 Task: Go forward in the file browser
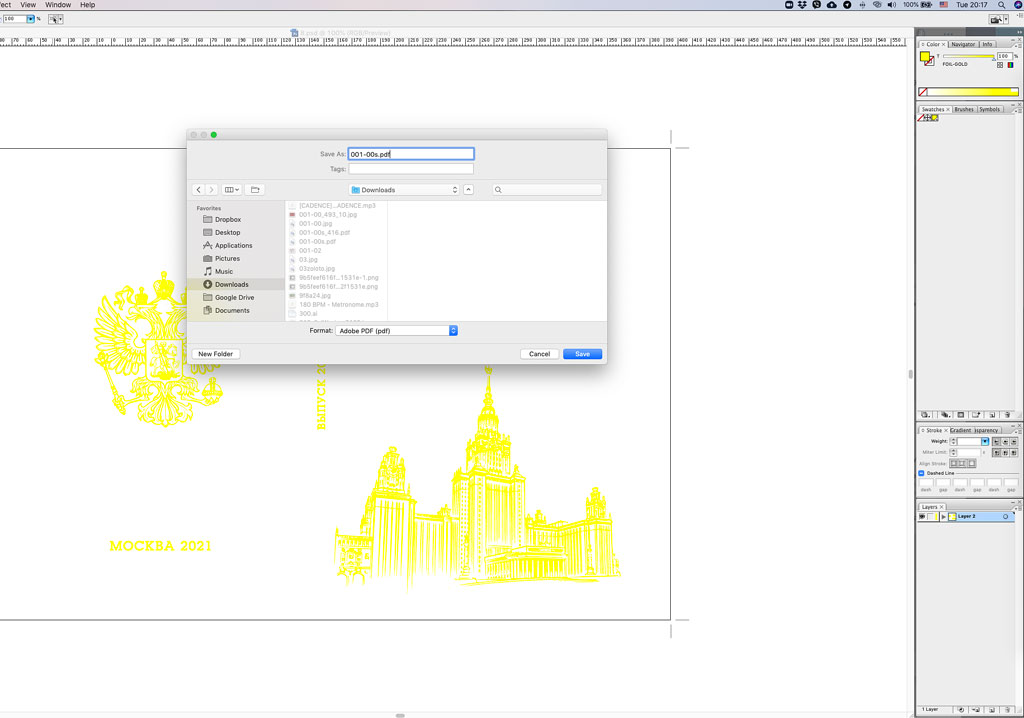(x=211, y=190)
